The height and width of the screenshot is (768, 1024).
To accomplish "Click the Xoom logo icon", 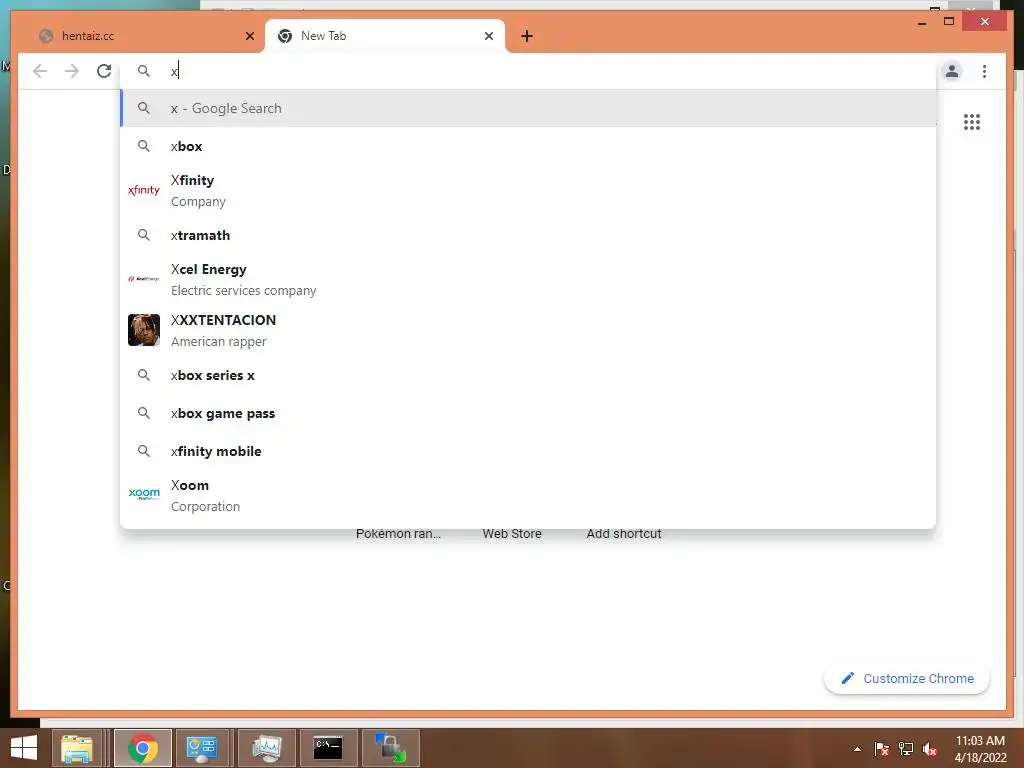I will point(144,494).
